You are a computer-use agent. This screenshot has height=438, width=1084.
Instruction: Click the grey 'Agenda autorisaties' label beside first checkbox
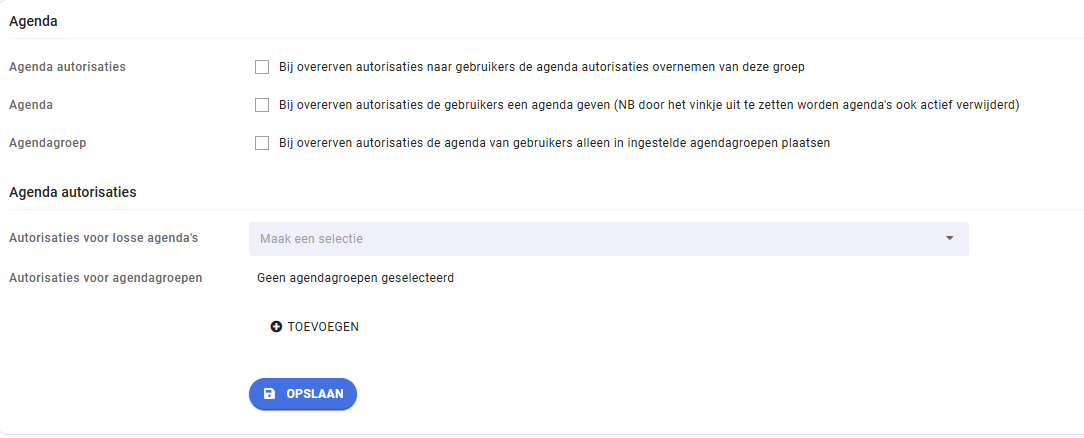[67, 68]
